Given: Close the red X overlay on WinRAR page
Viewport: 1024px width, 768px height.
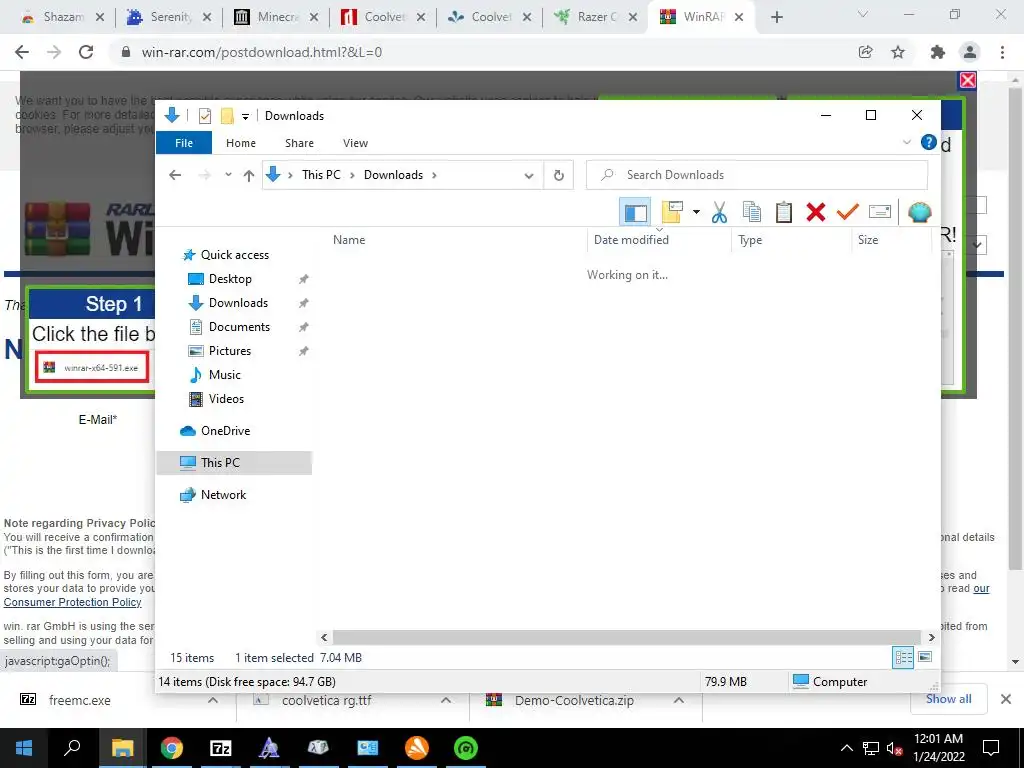Looking at the screenshot, I should [968, 80].
